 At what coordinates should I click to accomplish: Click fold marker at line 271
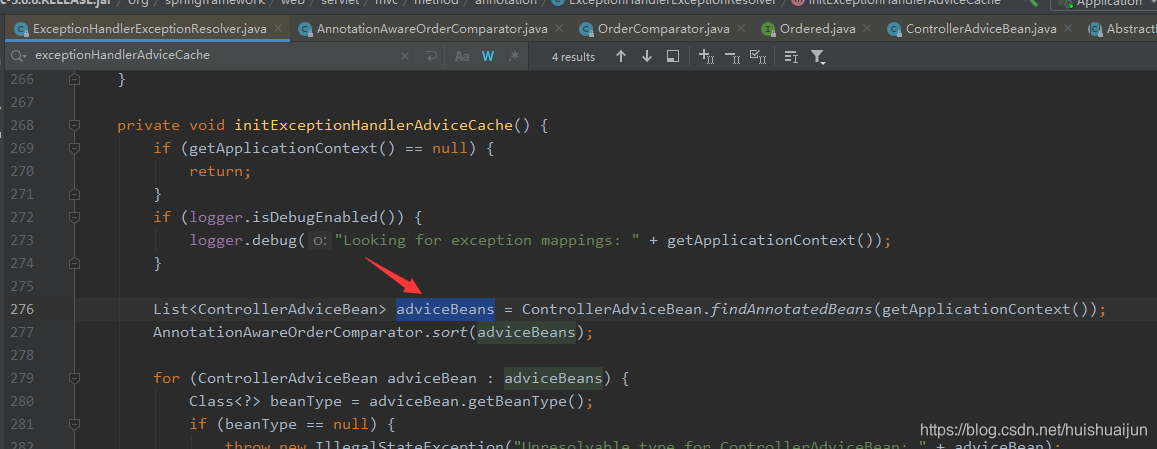click(74, 194)
